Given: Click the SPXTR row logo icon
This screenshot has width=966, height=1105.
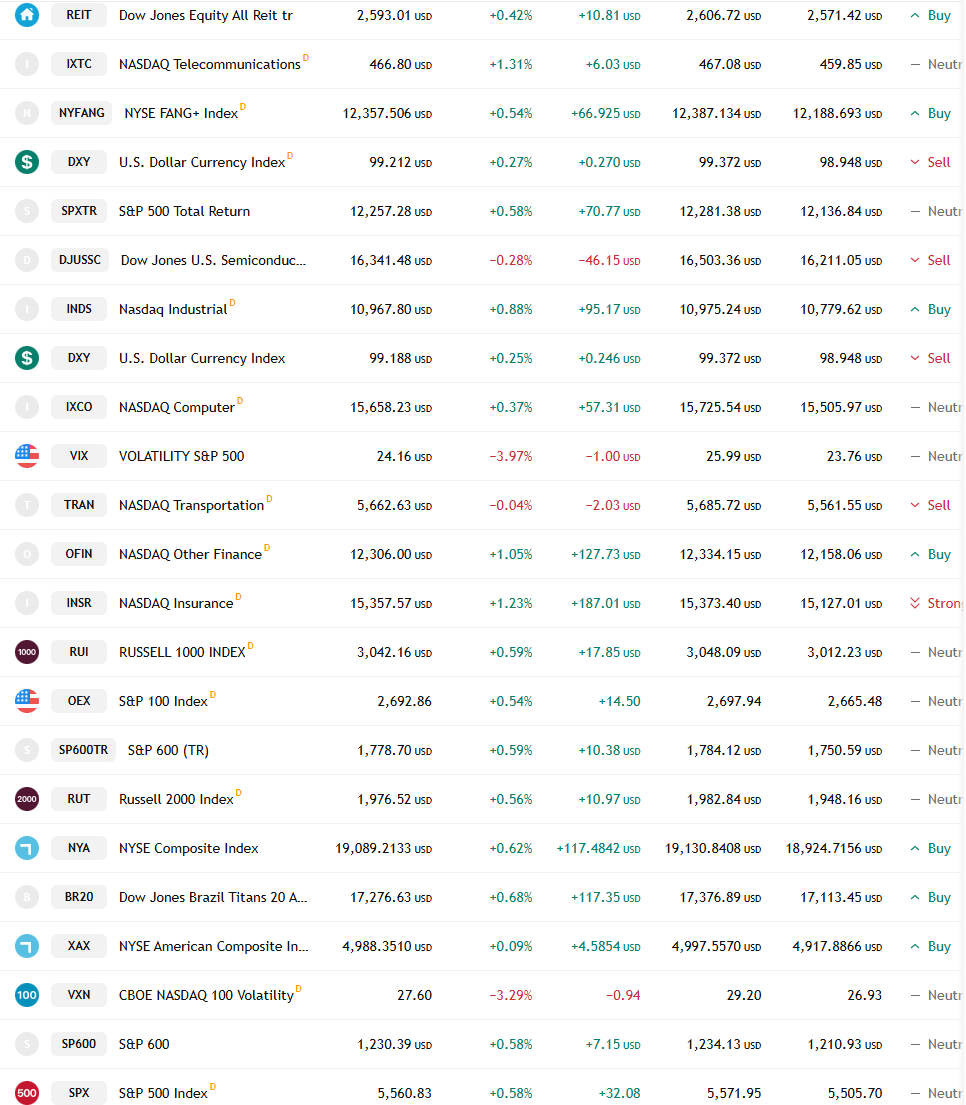Looking at the screenshot, I should tap(27, 211).
